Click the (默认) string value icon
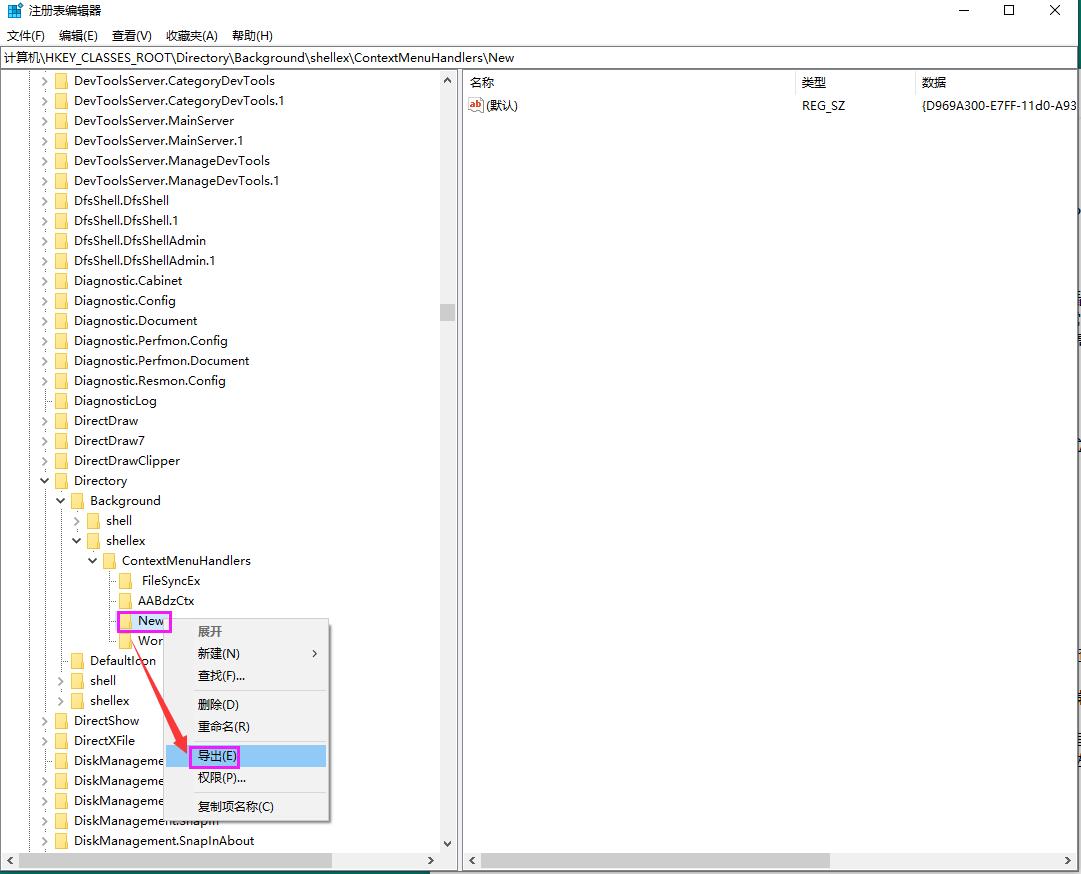The height and width of the screenshot is (874, 1081). coord(476,105)
